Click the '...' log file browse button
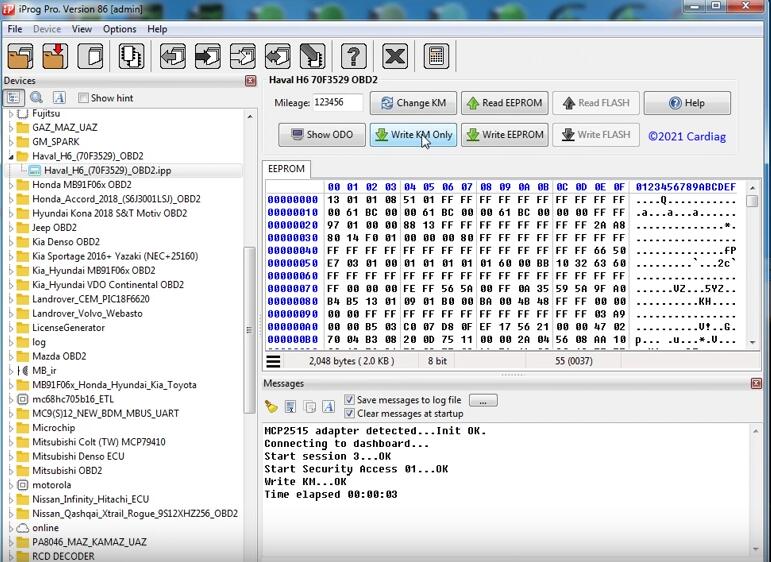This screenshot has width=771, height=562. pyautogui.click(x=483, y=400)
